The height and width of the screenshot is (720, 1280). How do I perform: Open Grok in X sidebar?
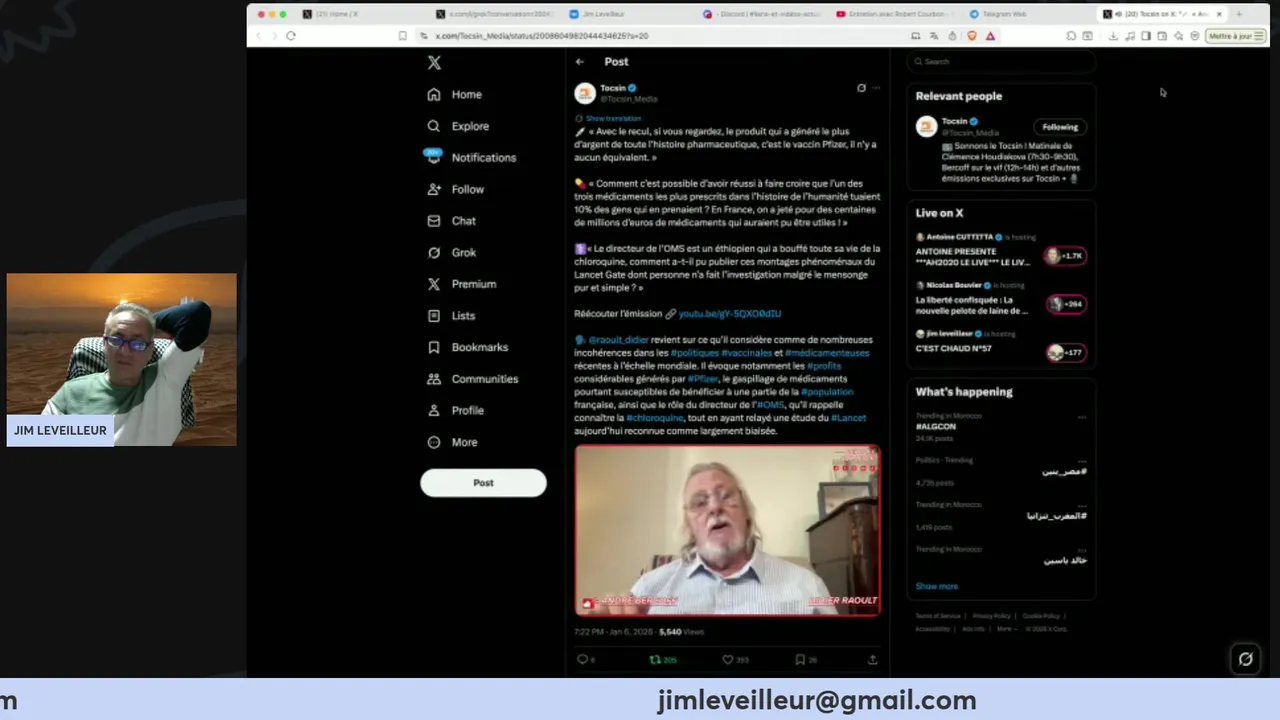(452, 253)
